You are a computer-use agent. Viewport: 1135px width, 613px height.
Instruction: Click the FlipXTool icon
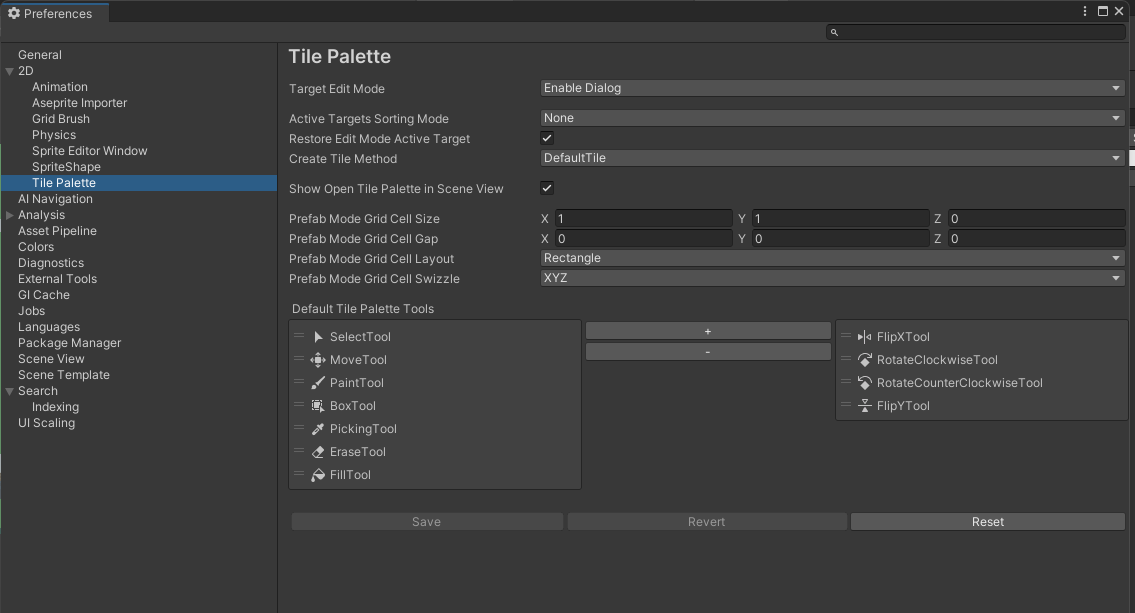coord(865,337)
